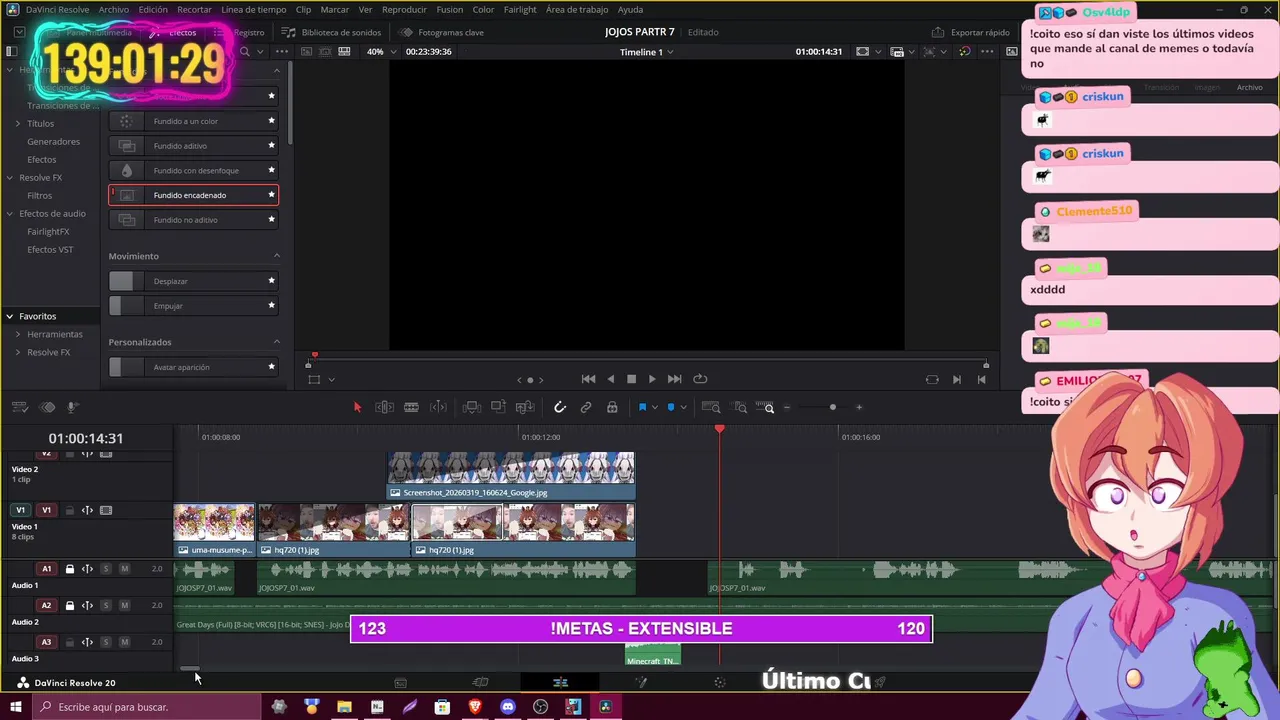1280x720 pixels.
Task: Click timeline horizontal scrollbar handle
Action: click(x=190, y=669)
